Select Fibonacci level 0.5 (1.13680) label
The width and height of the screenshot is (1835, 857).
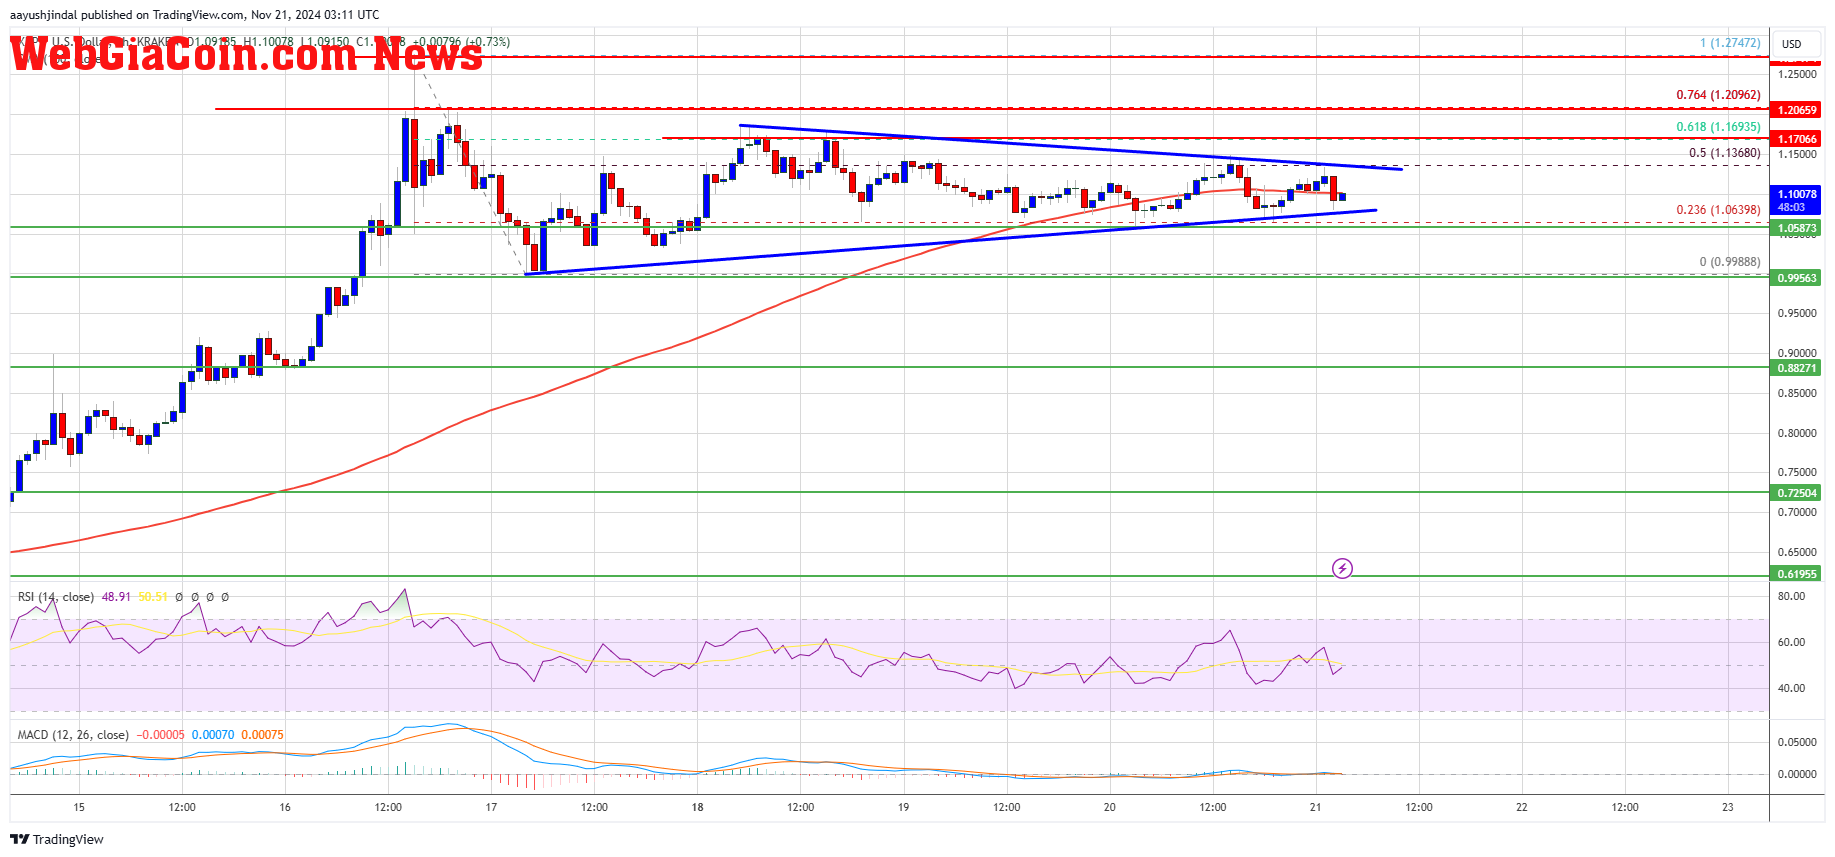pos(1724,153)
